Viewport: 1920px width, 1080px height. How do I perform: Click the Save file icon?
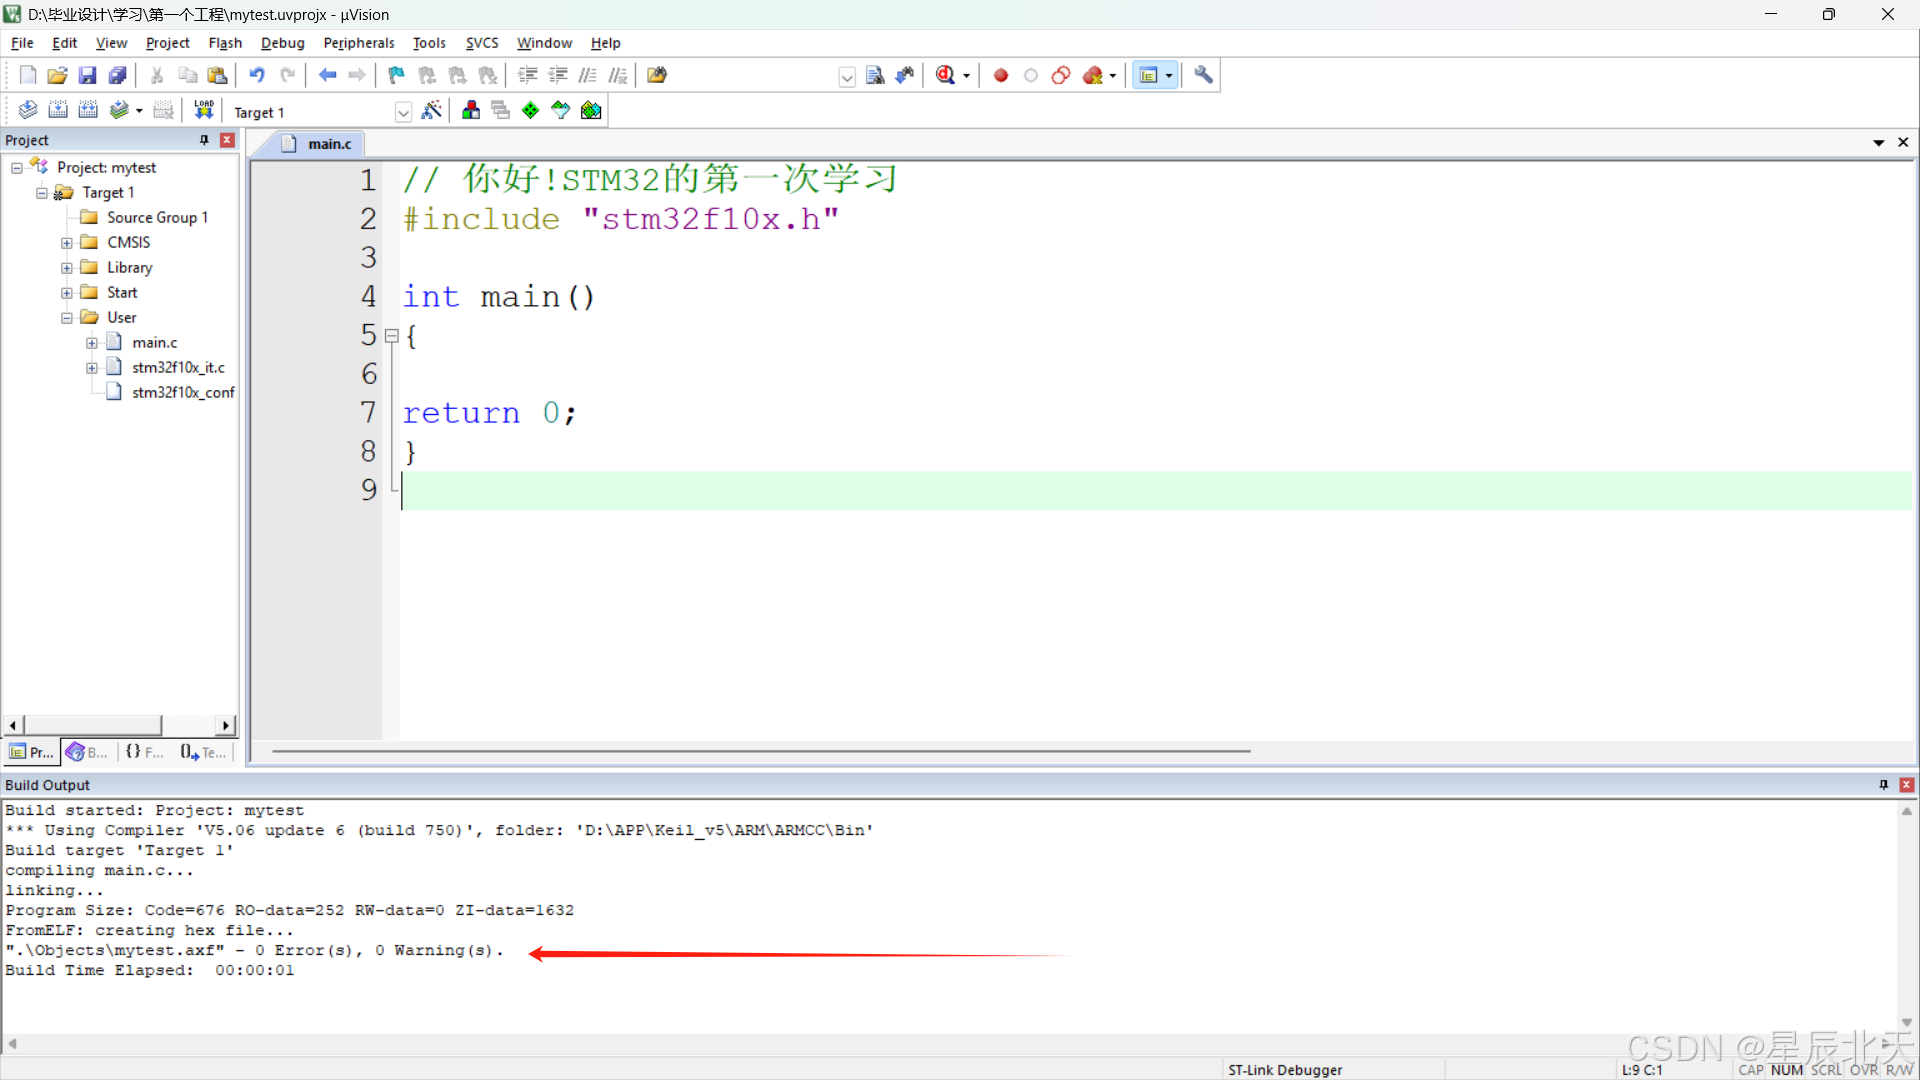point(88,75)
